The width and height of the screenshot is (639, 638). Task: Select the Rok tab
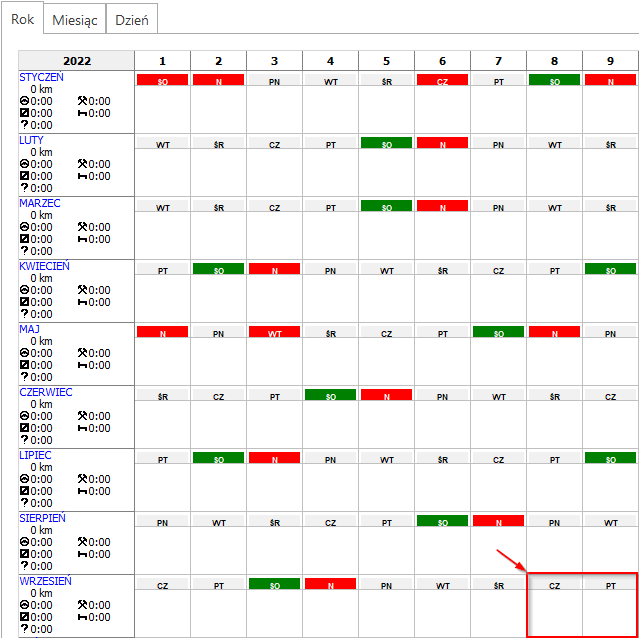tap(24, 19)
